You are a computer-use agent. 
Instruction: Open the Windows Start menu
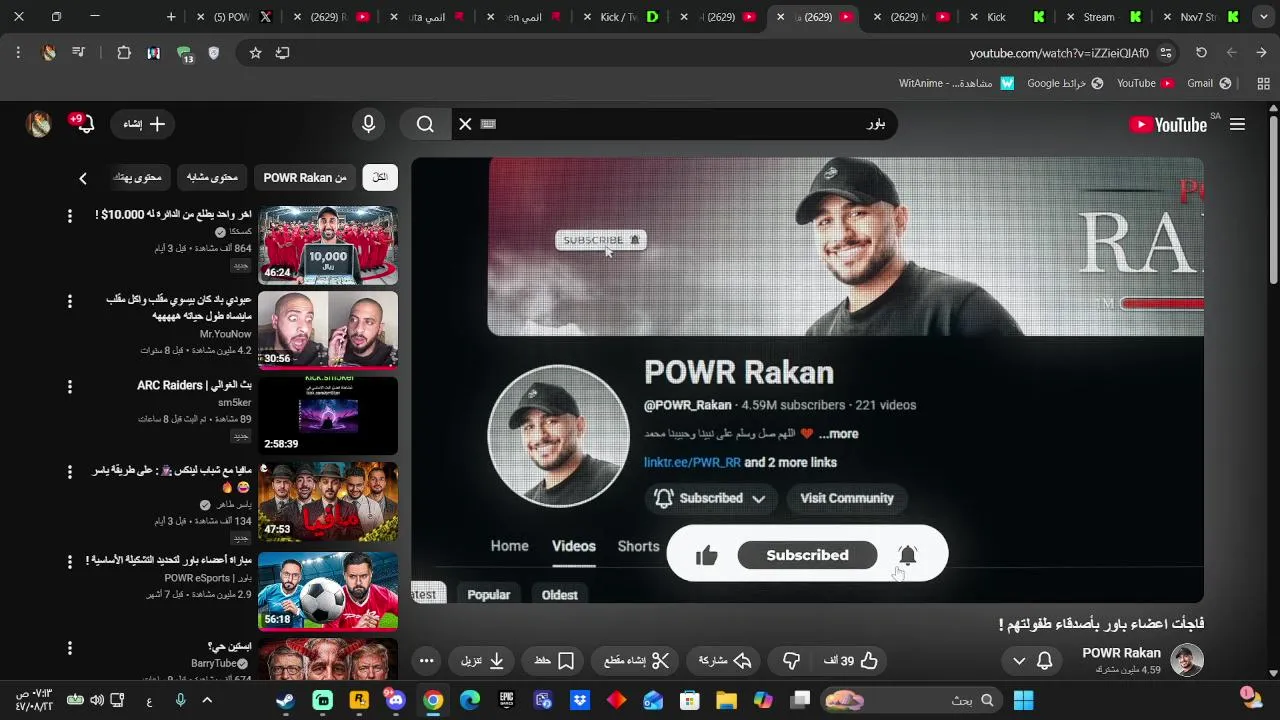point(1023,701)
